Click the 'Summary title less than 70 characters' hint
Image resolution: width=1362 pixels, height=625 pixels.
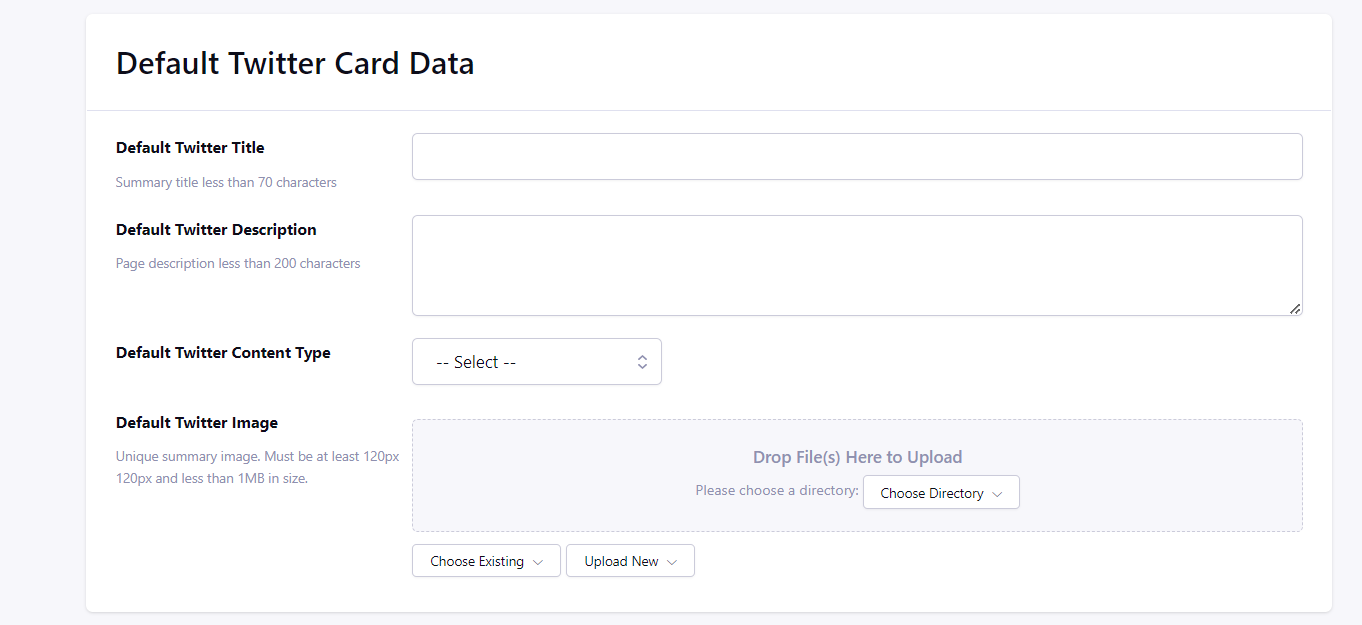(226, 183)
